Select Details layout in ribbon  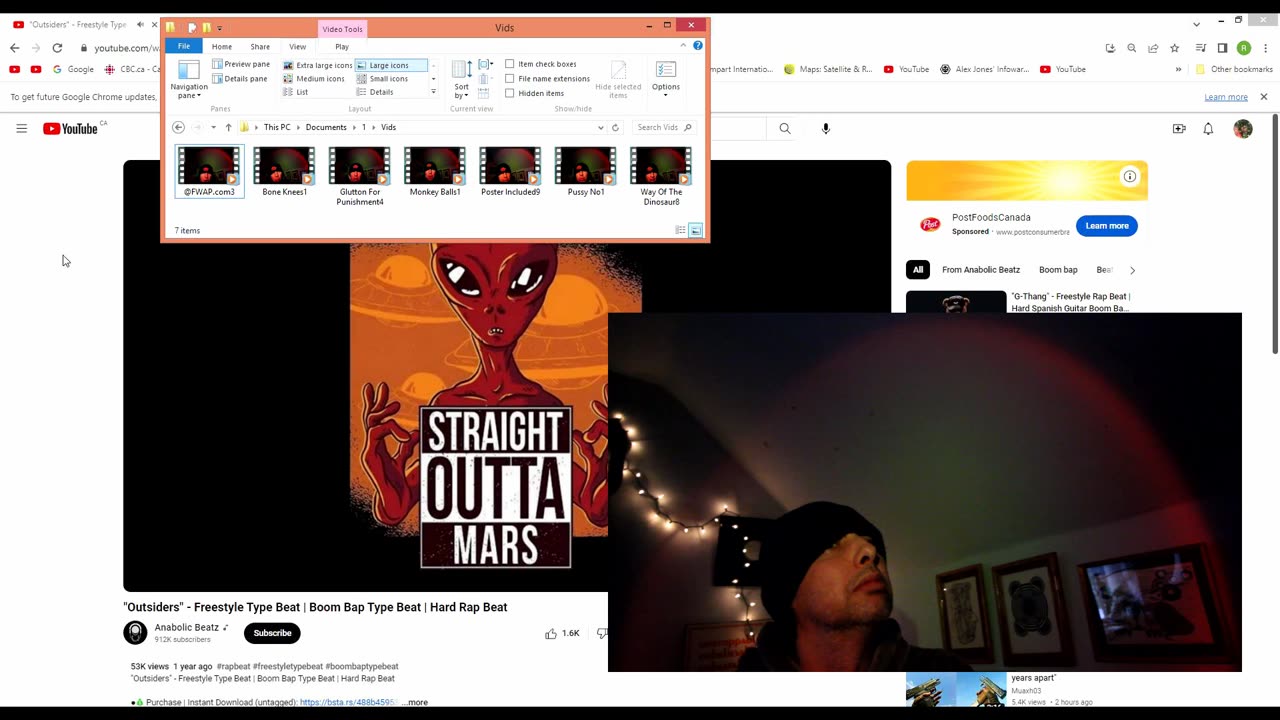point(375,92)
